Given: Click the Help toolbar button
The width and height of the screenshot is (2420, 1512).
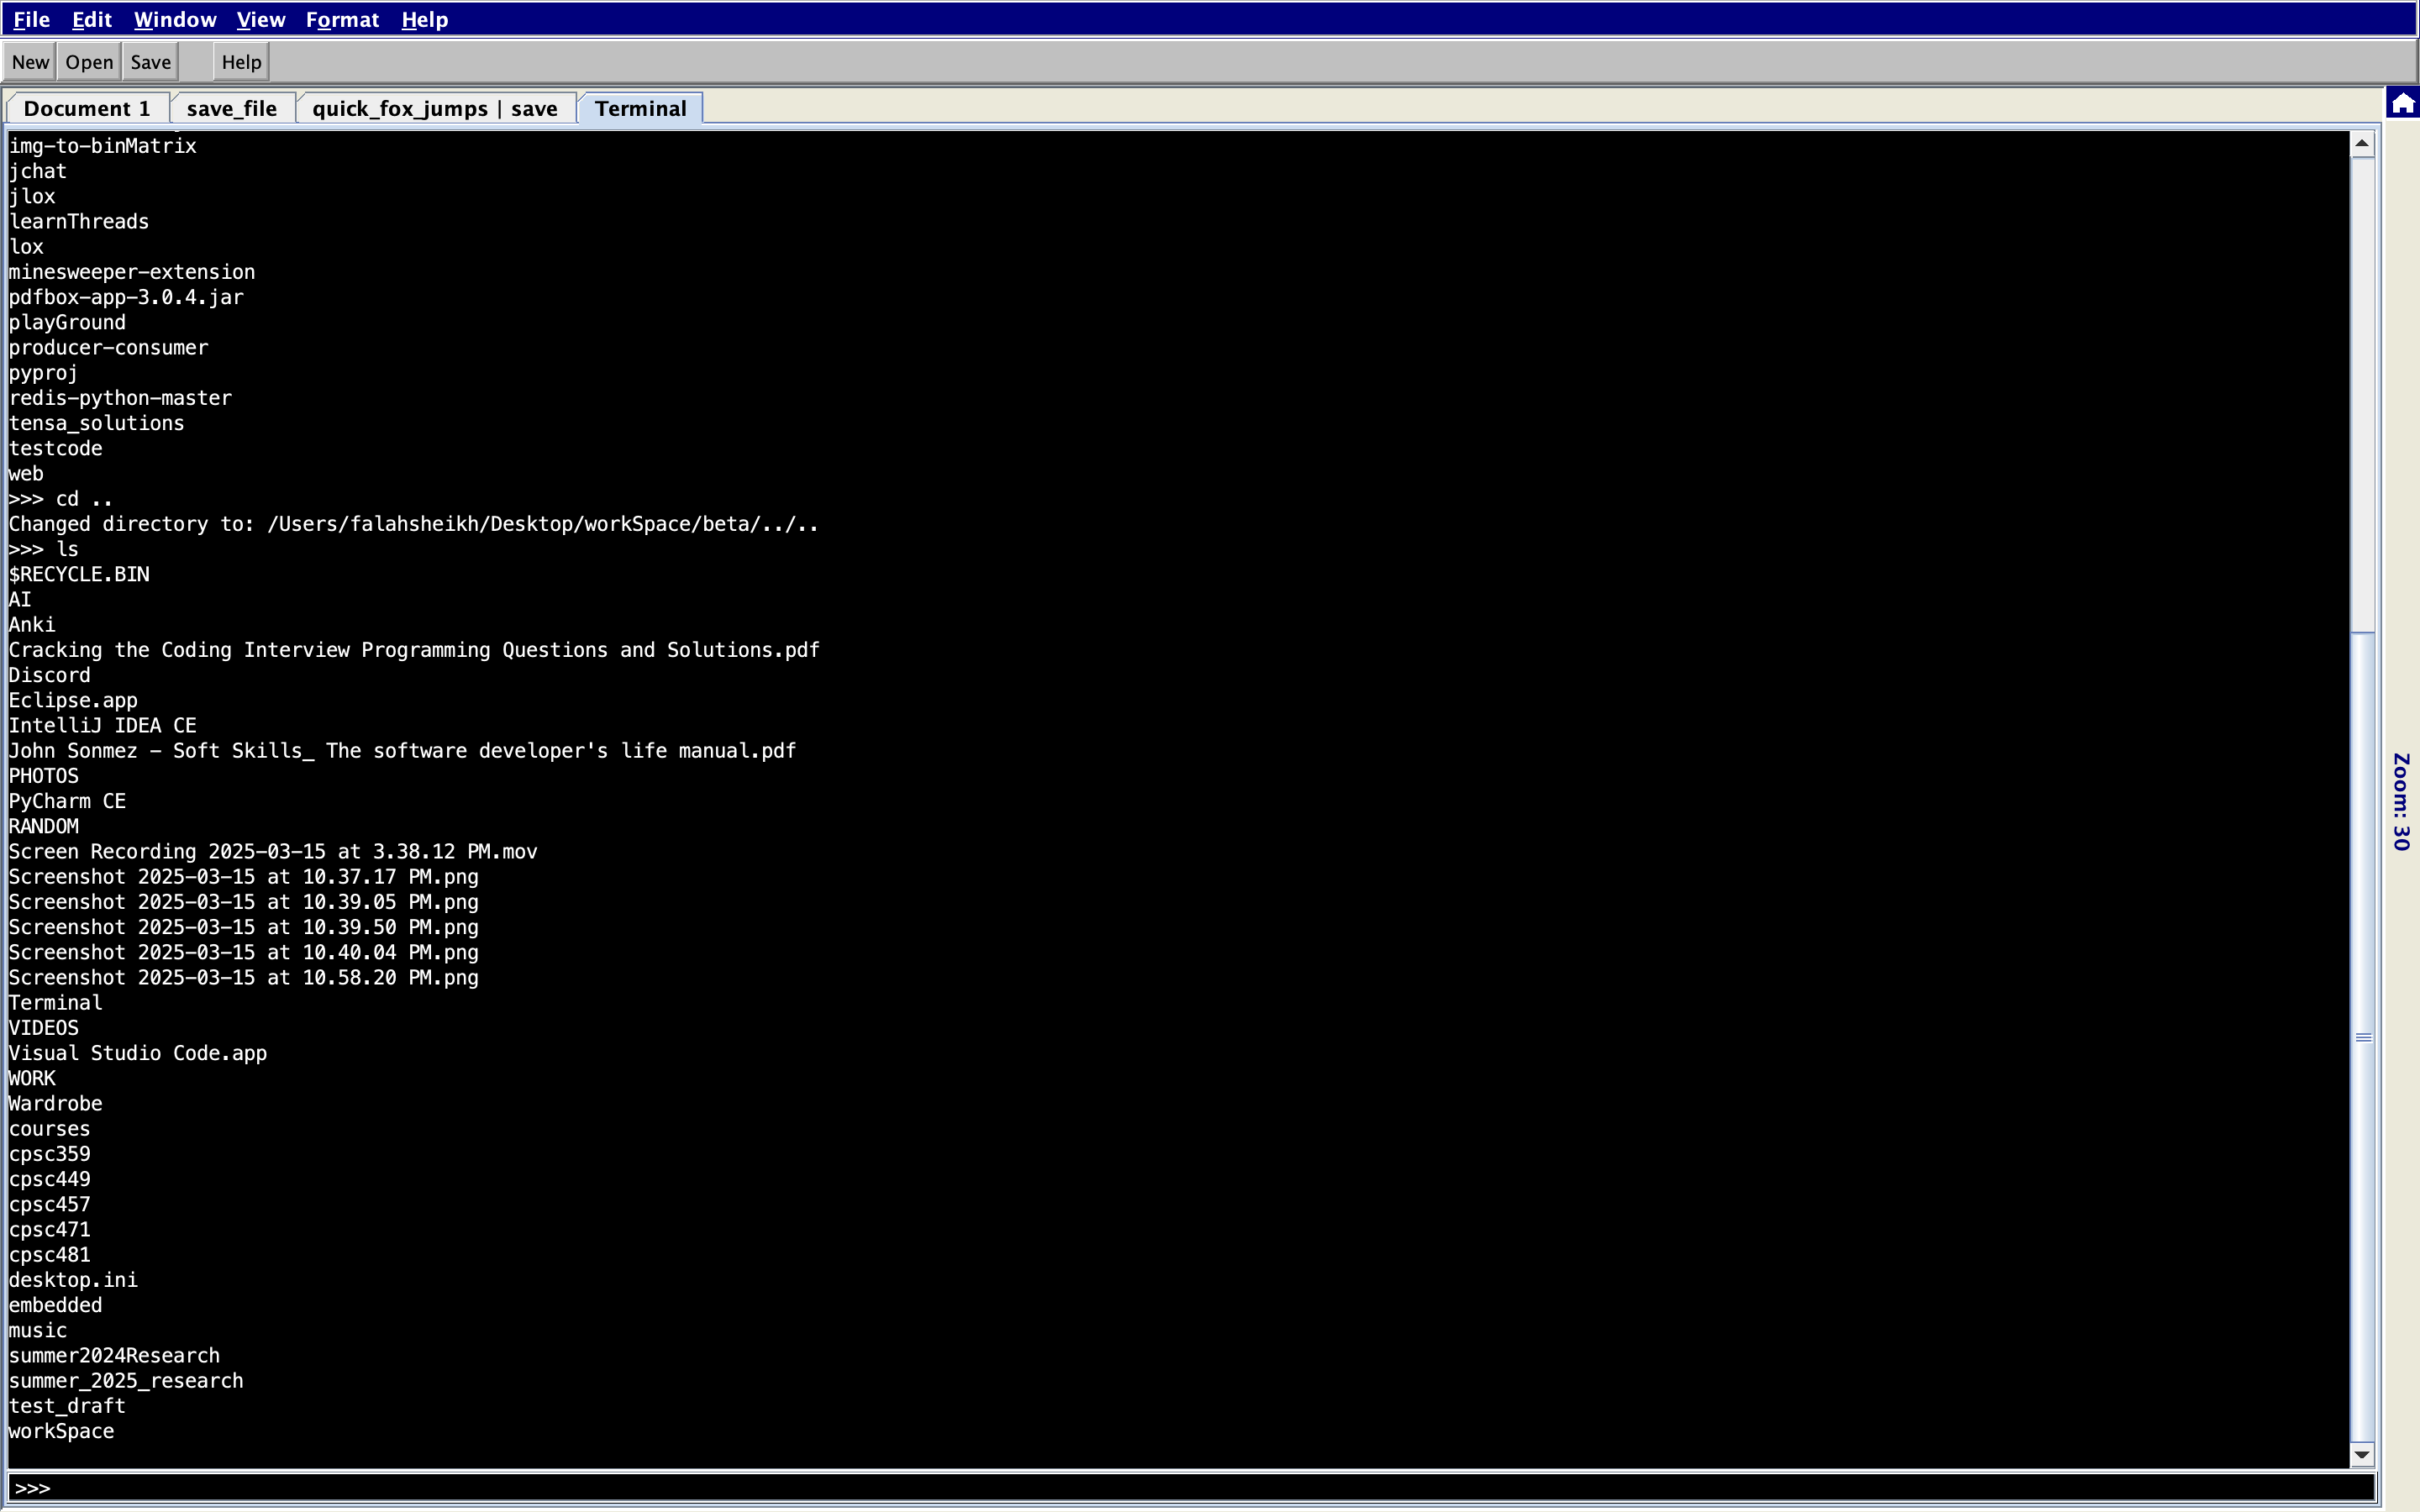Looking at the screenshot, I should point(240,61).
